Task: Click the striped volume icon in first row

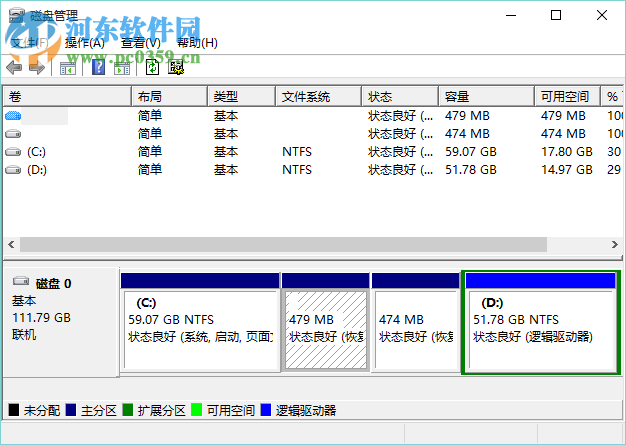Action: [x=13, y=116]
